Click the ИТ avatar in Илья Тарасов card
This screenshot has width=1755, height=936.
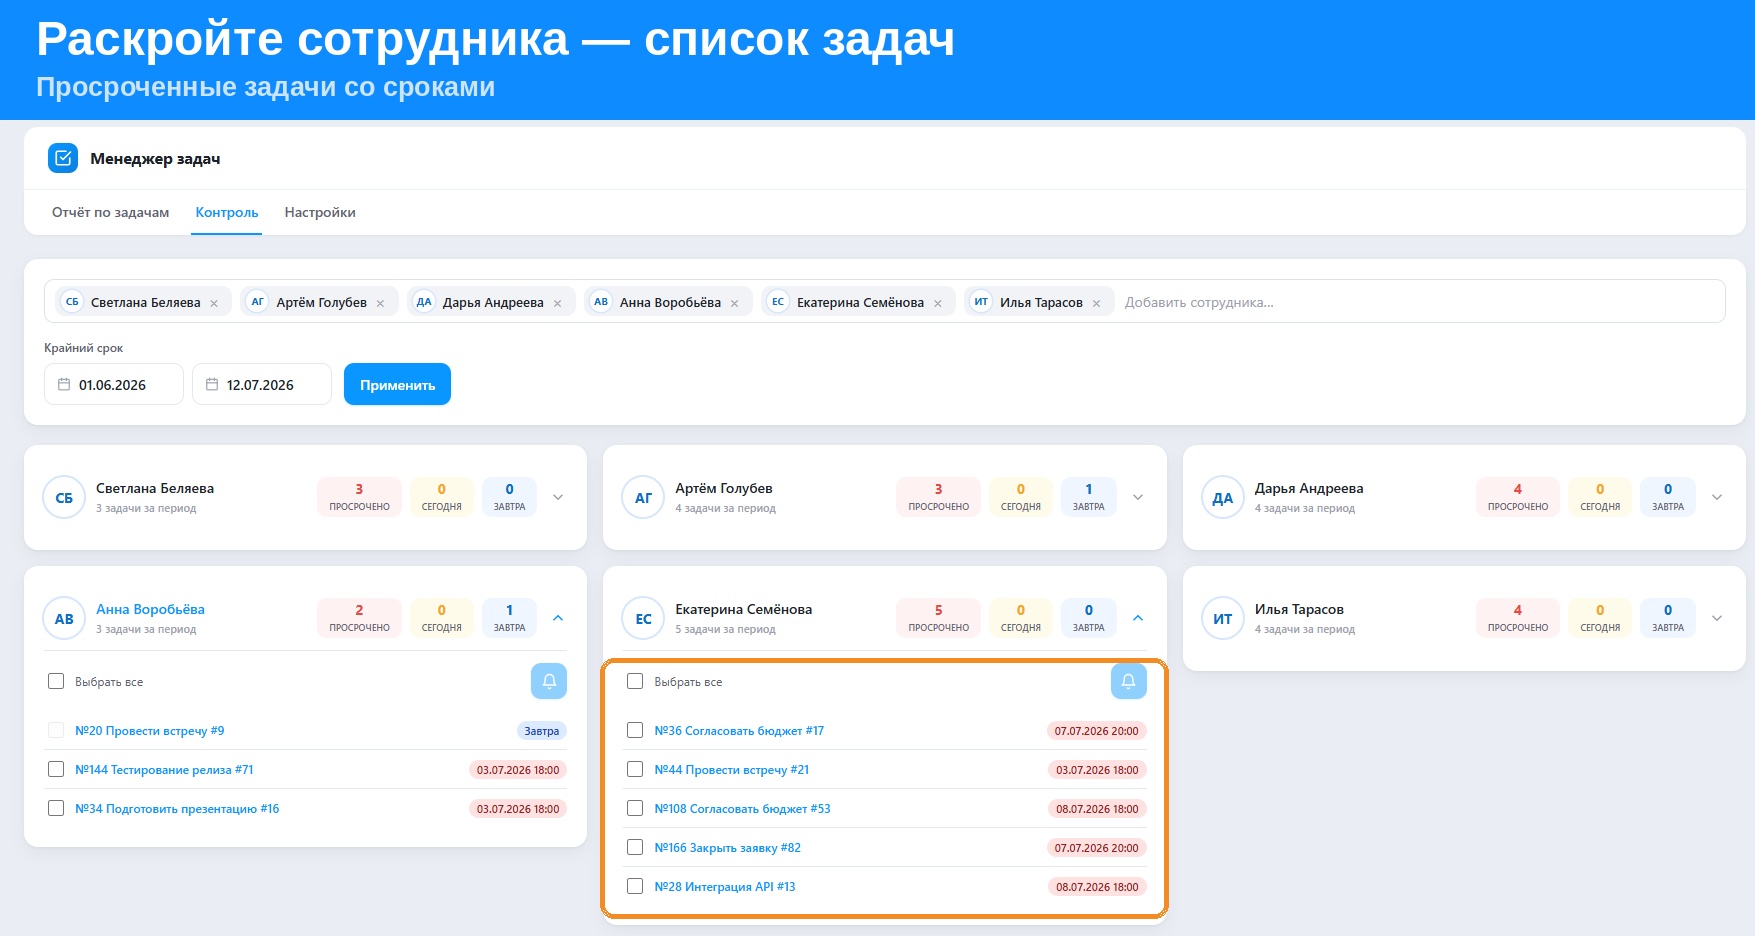pos(1222,619)
